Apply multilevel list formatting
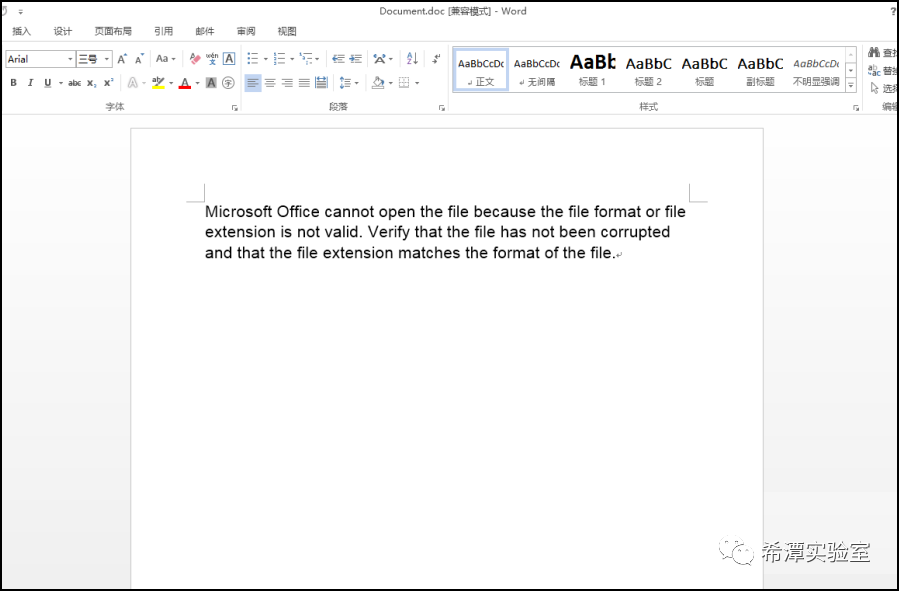The width and height of the screenshot is (899, 591). pyautogui.click(x=306, y=58)
